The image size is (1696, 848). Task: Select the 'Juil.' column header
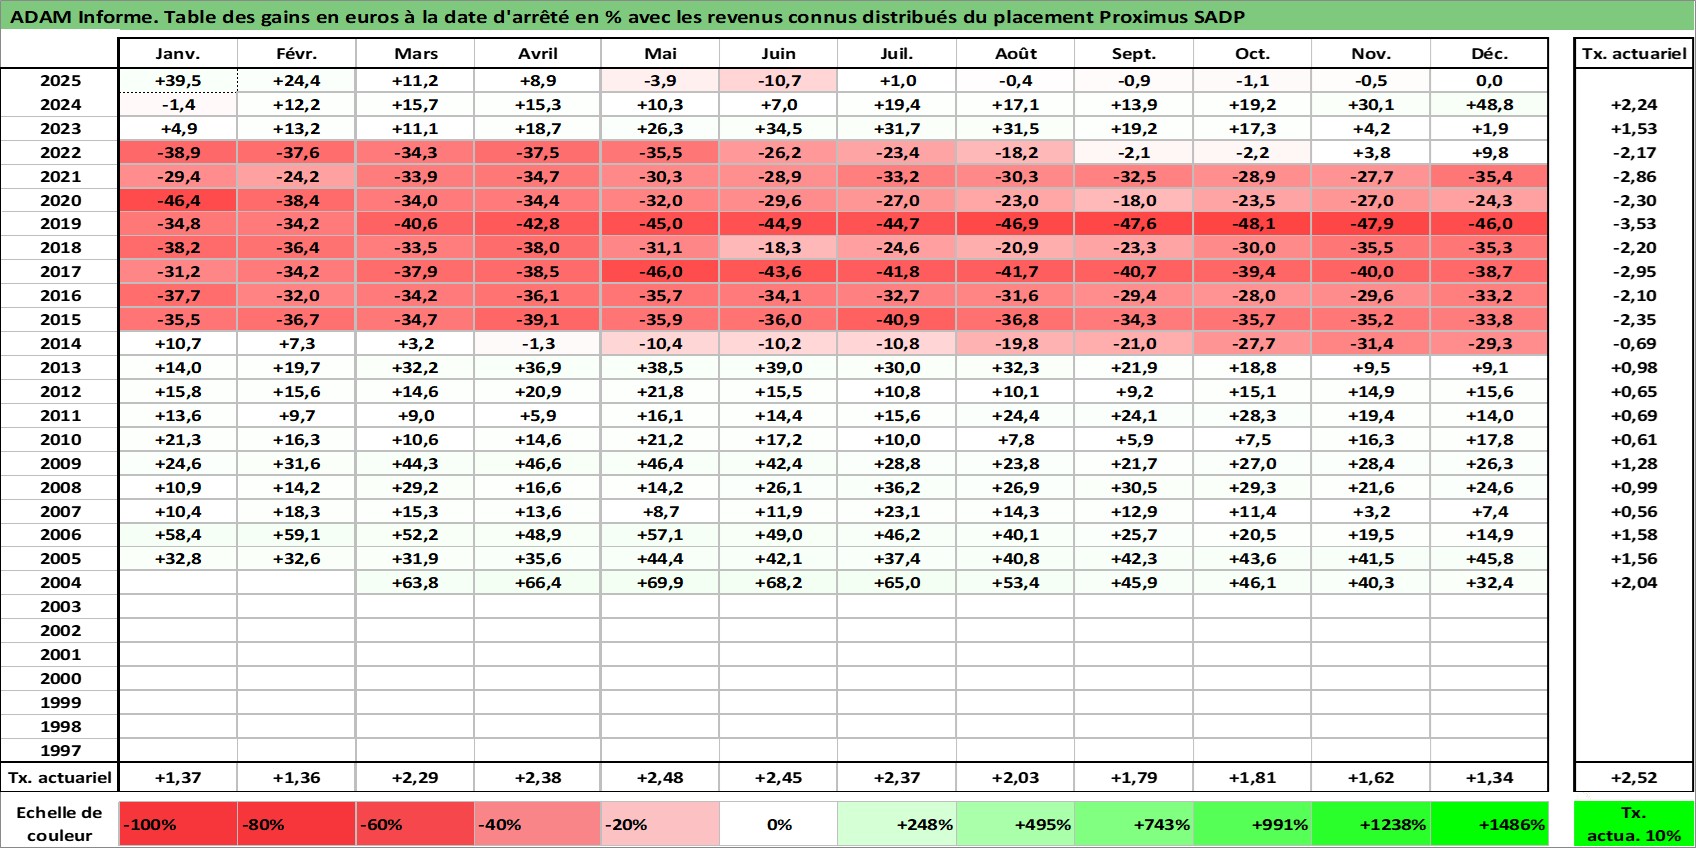[x=897, y=54]
